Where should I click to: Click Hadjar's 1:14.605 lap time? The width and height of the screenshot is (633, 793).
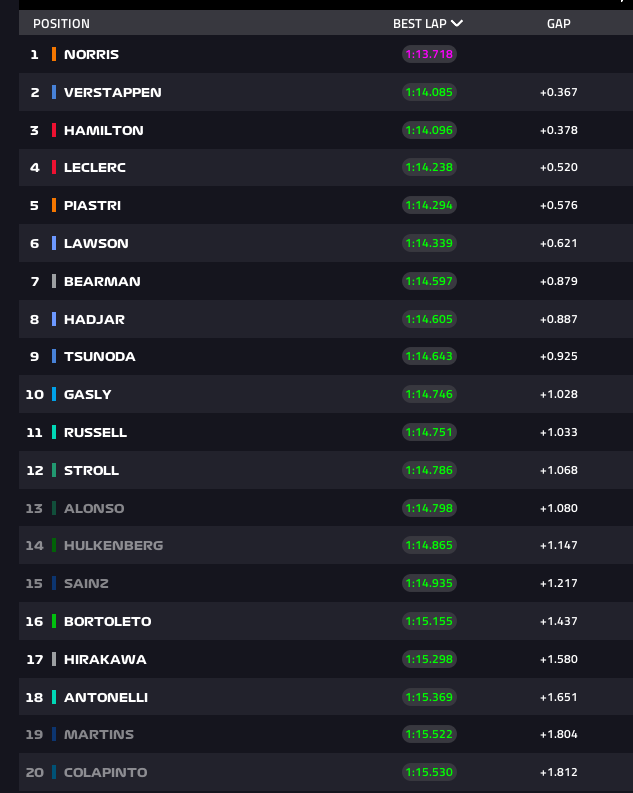point(429,319)
